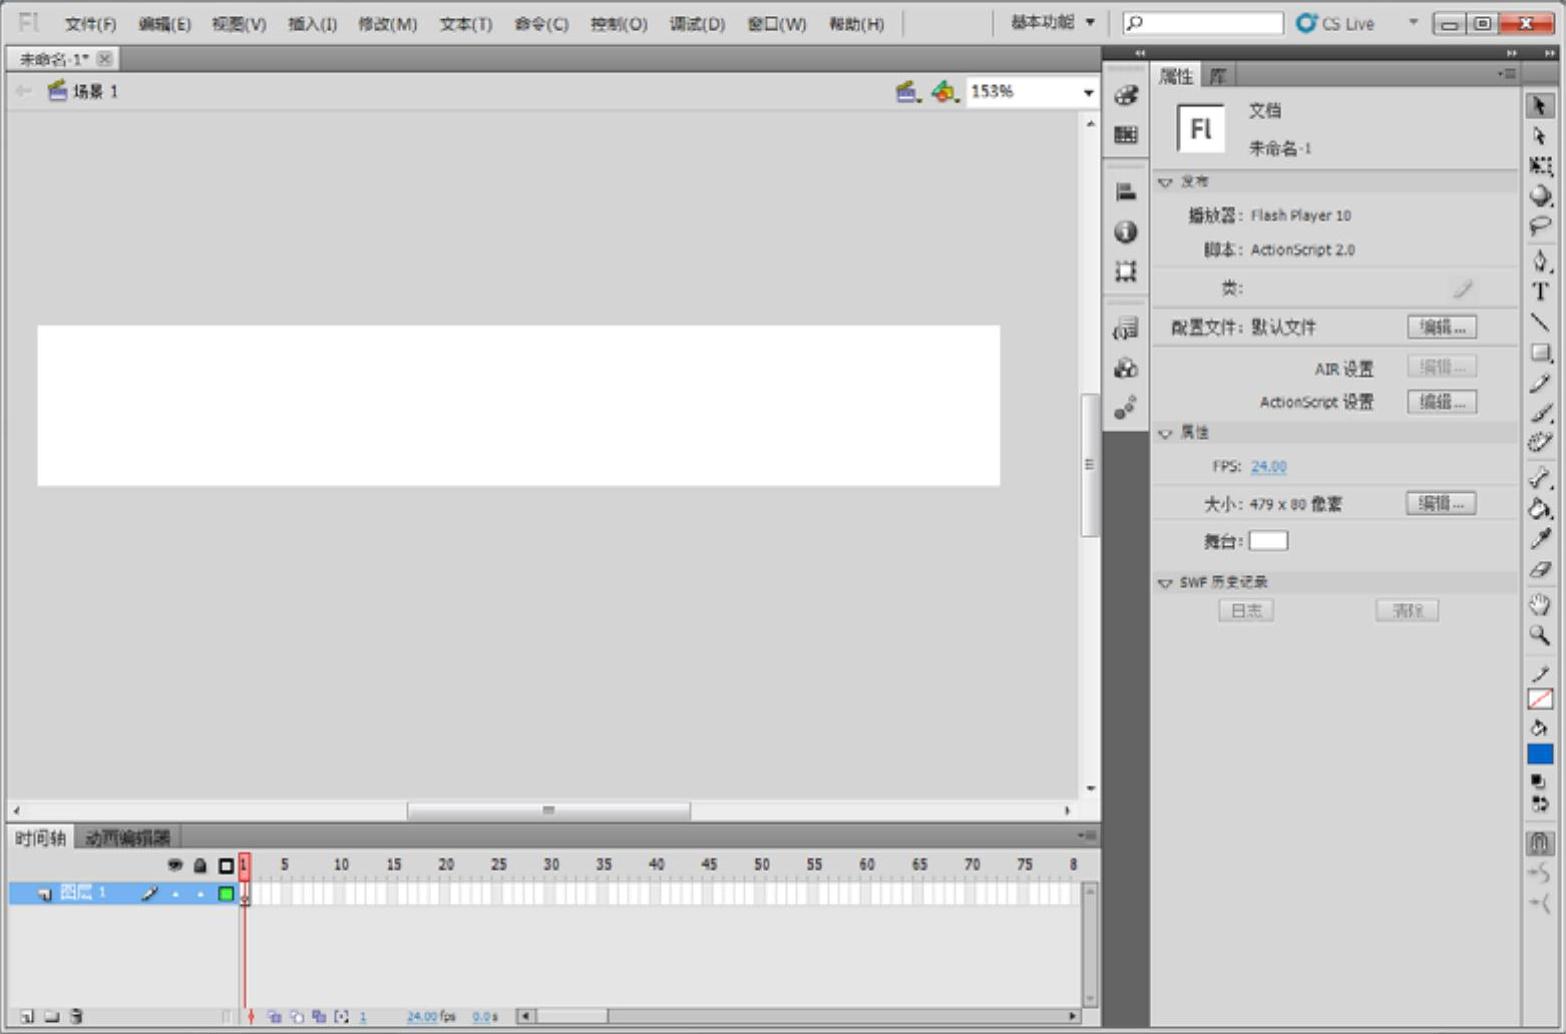Open the Components panel icon
Viewport: 1566px width, 1034px height.
pos(1126,368)
